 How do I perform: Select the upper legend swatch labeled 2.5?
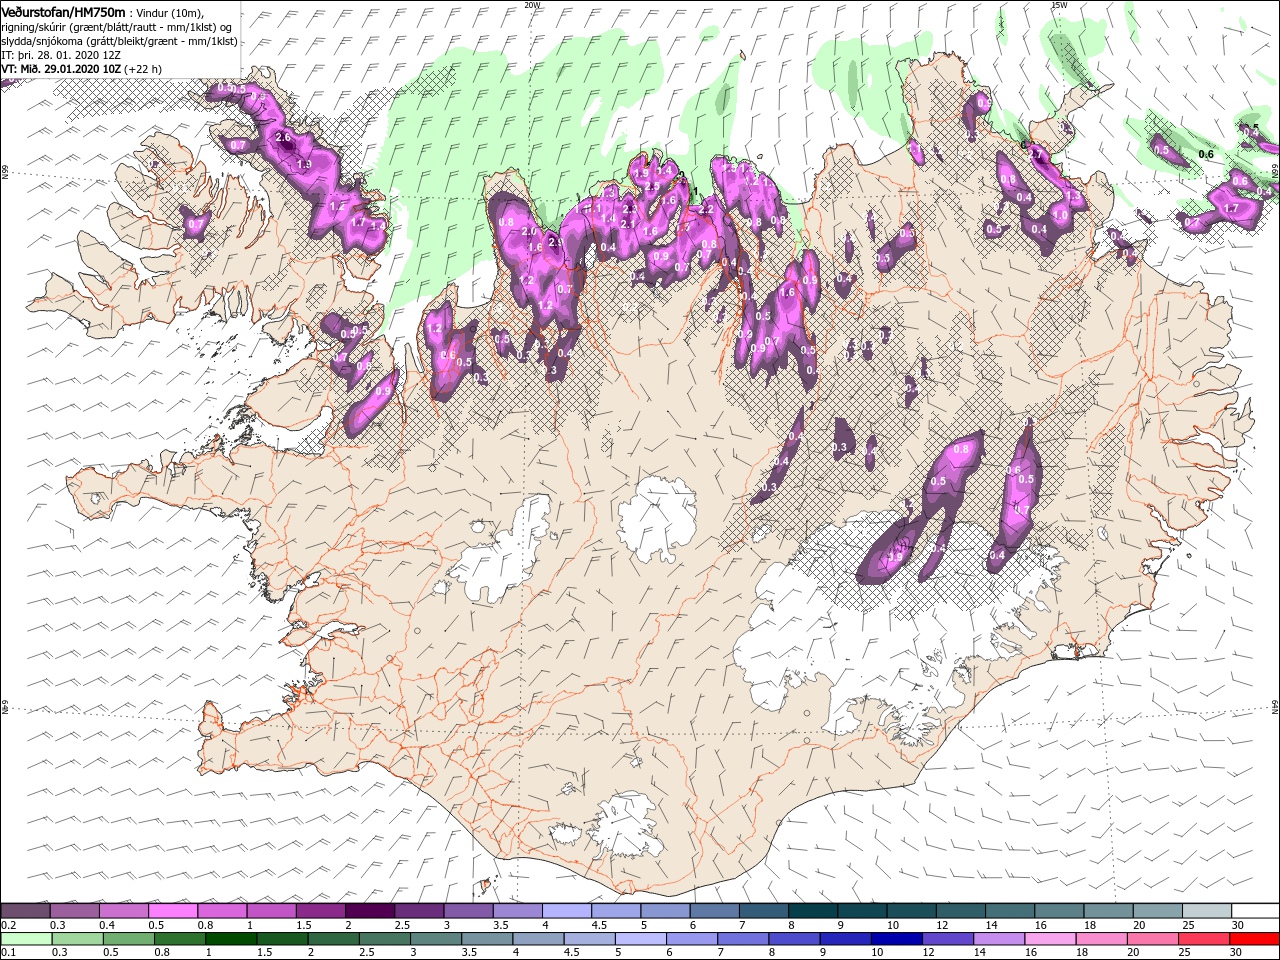click(419, 911)
